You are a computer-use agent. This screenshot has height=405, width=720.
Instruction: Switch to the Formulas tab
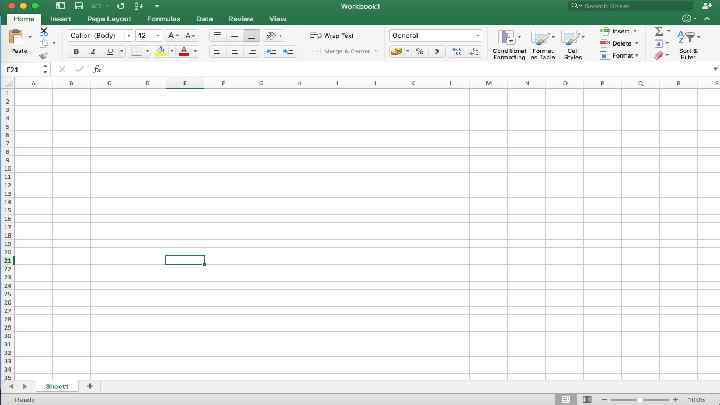[x=163, y=19]
